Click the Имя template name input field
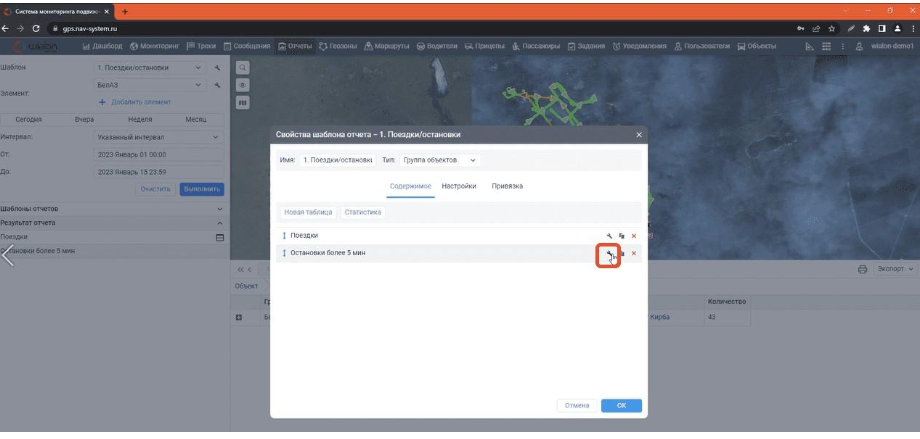The width and height of the screenshot is (920, 439). (x=338, y=160)
